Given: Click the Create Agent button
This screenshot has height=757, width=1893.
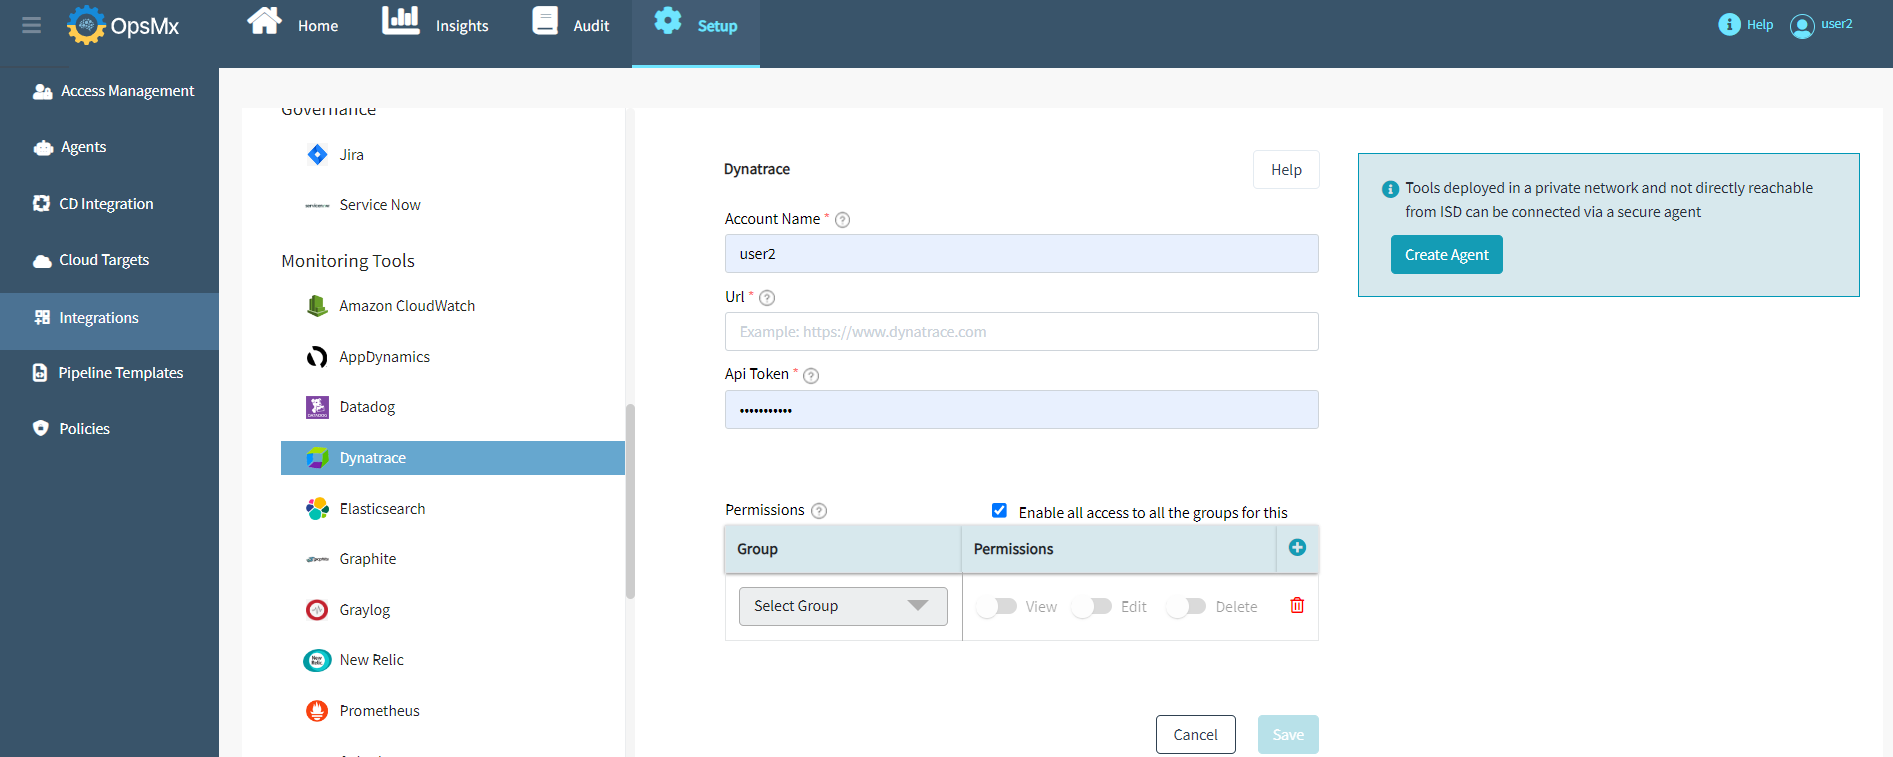Looking at the screenshot, I should tap(1446, 255).
